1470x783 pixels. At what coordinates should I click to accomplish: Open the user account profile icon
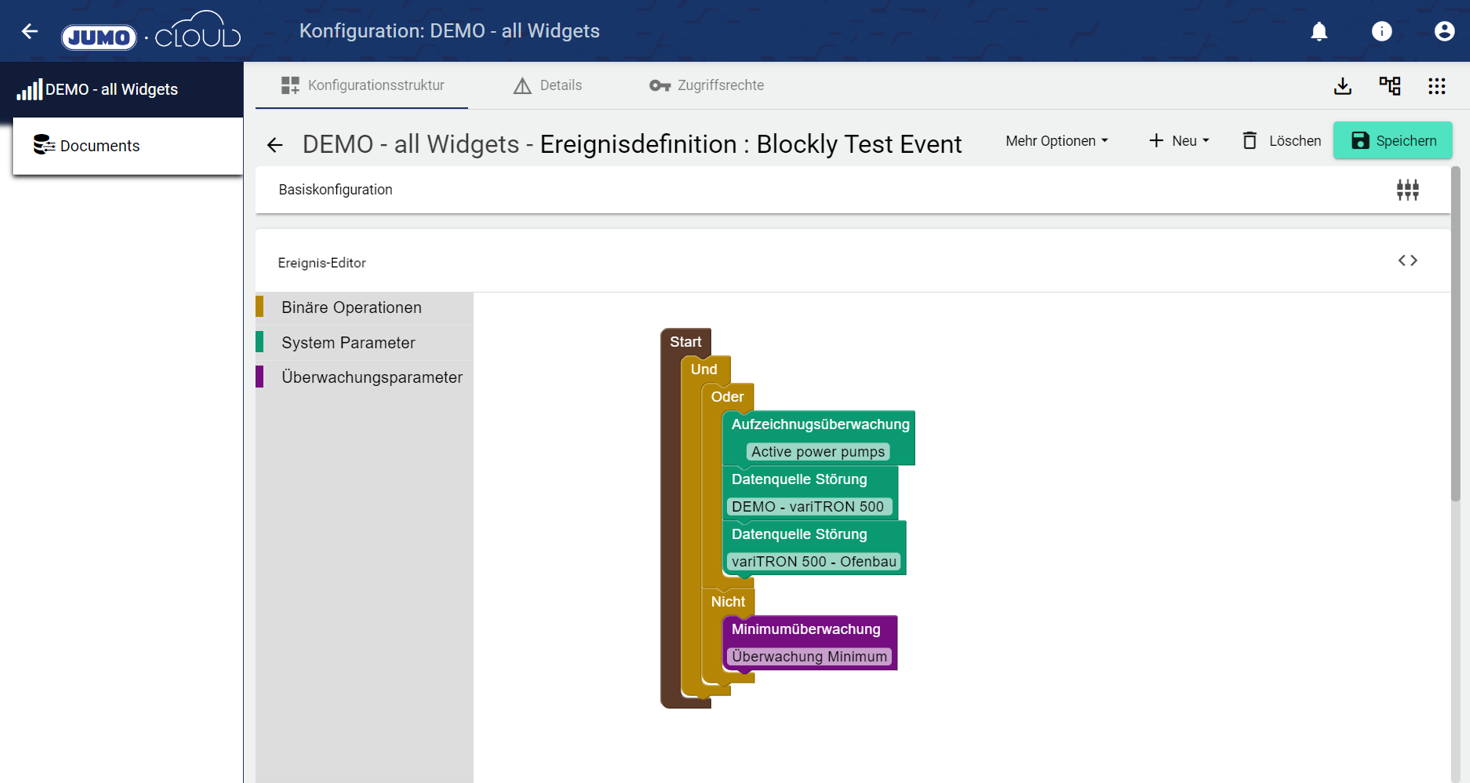1443,32
